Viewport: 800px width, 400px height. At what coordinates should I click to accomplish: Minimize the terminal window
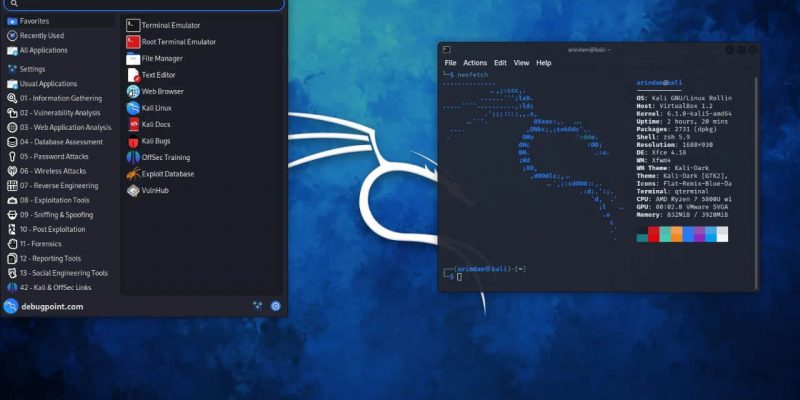tap(730, 49)
